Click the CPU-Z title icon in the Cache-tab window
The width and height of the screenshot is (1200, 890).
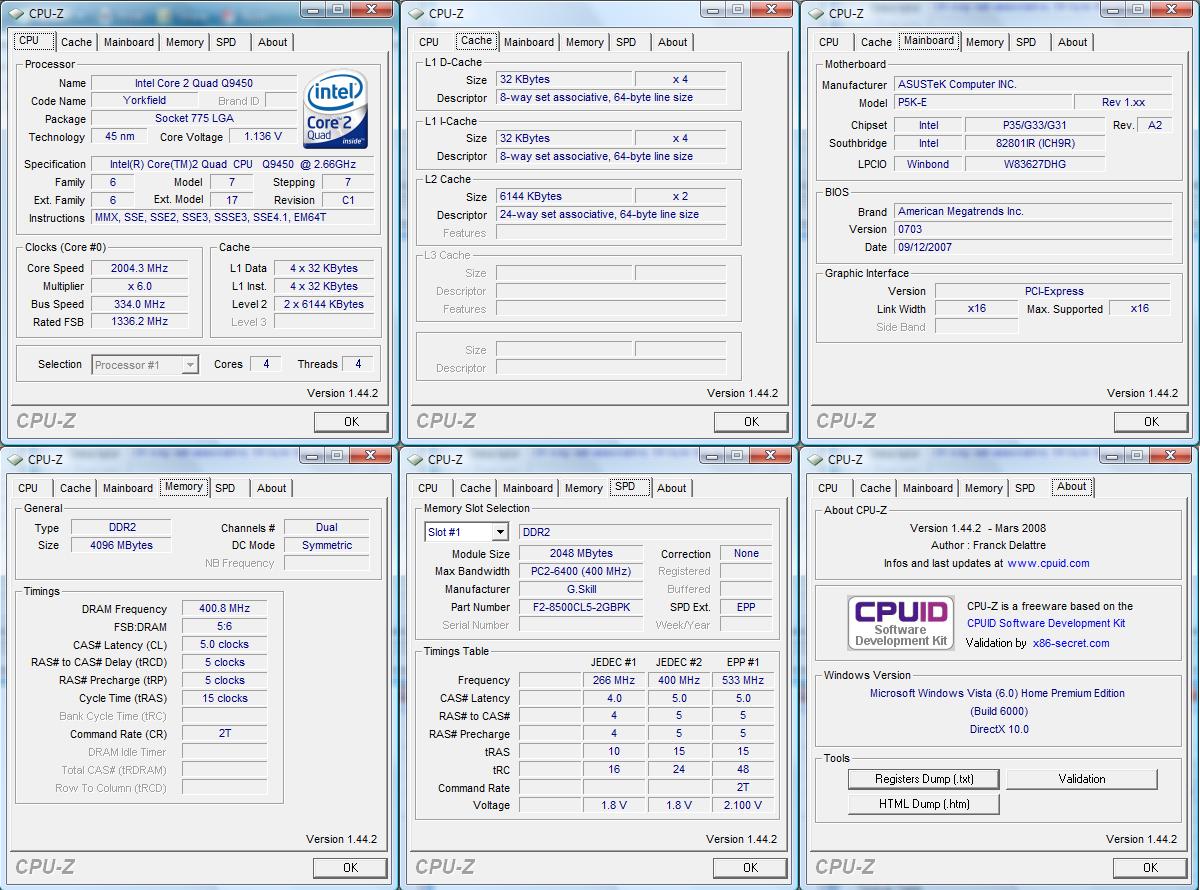(x=415, y=13)
